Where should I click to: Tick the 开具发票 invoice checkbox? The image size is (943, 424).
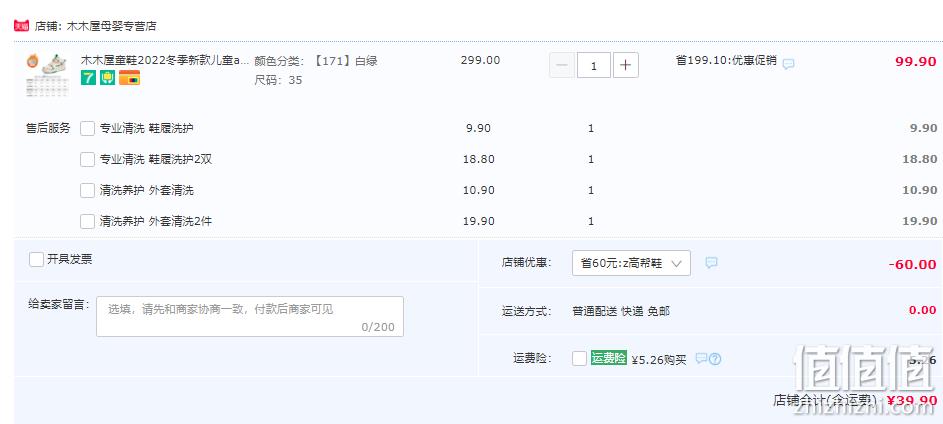[x=36, y=259]
